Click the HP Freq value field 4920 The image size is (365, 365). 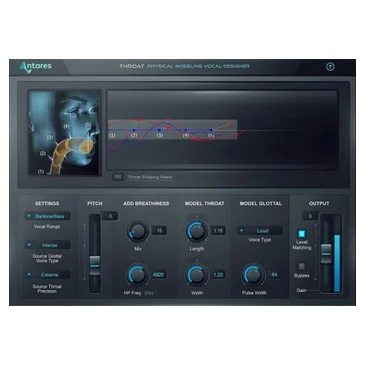pos(158,275)
